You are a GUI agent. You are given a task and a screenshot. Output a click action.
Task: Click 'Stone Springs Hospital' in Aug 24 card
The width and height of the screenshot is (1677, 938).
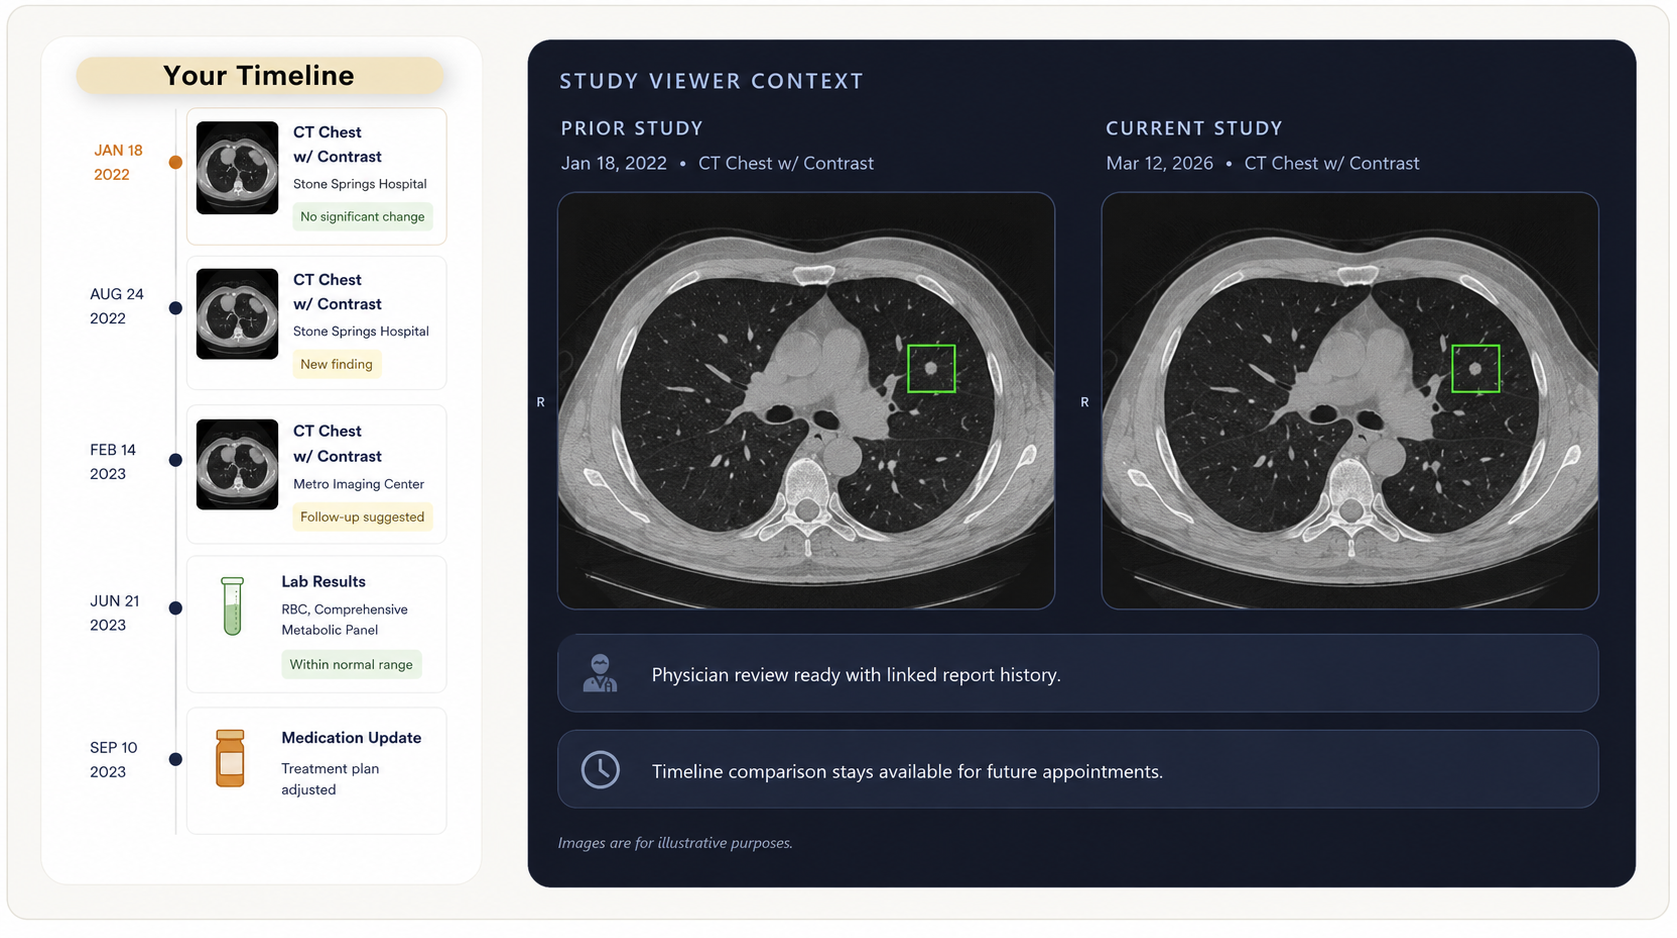(x=361, y=331)
